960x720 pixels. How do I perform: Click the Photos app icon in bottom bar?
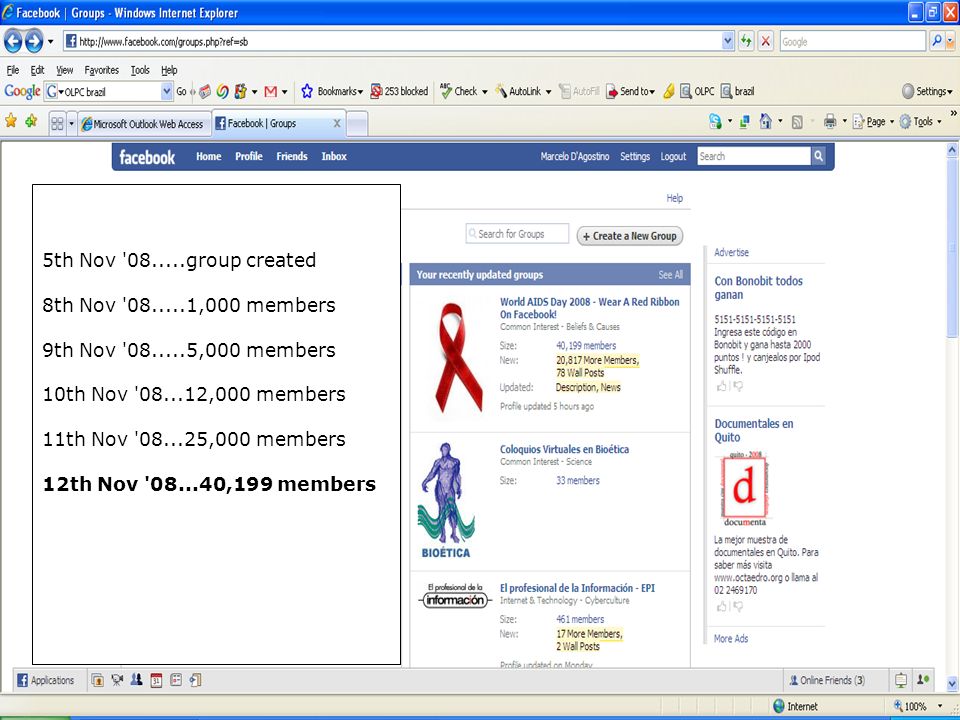(97, 680)
